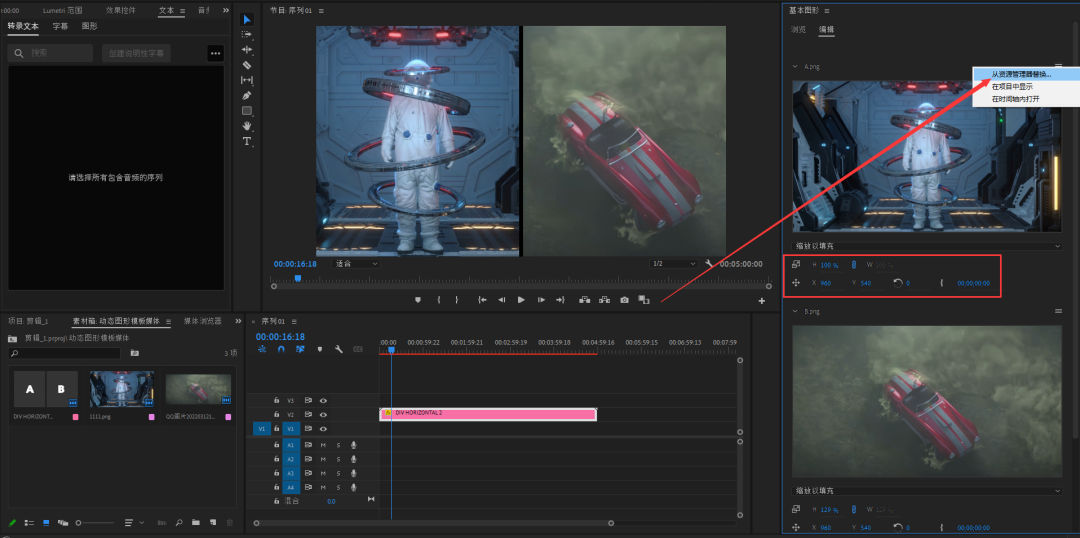The width and height of the screenshot is (1080, 538).
Task: Open Program Monitor settings wrench
Action: 709,264
